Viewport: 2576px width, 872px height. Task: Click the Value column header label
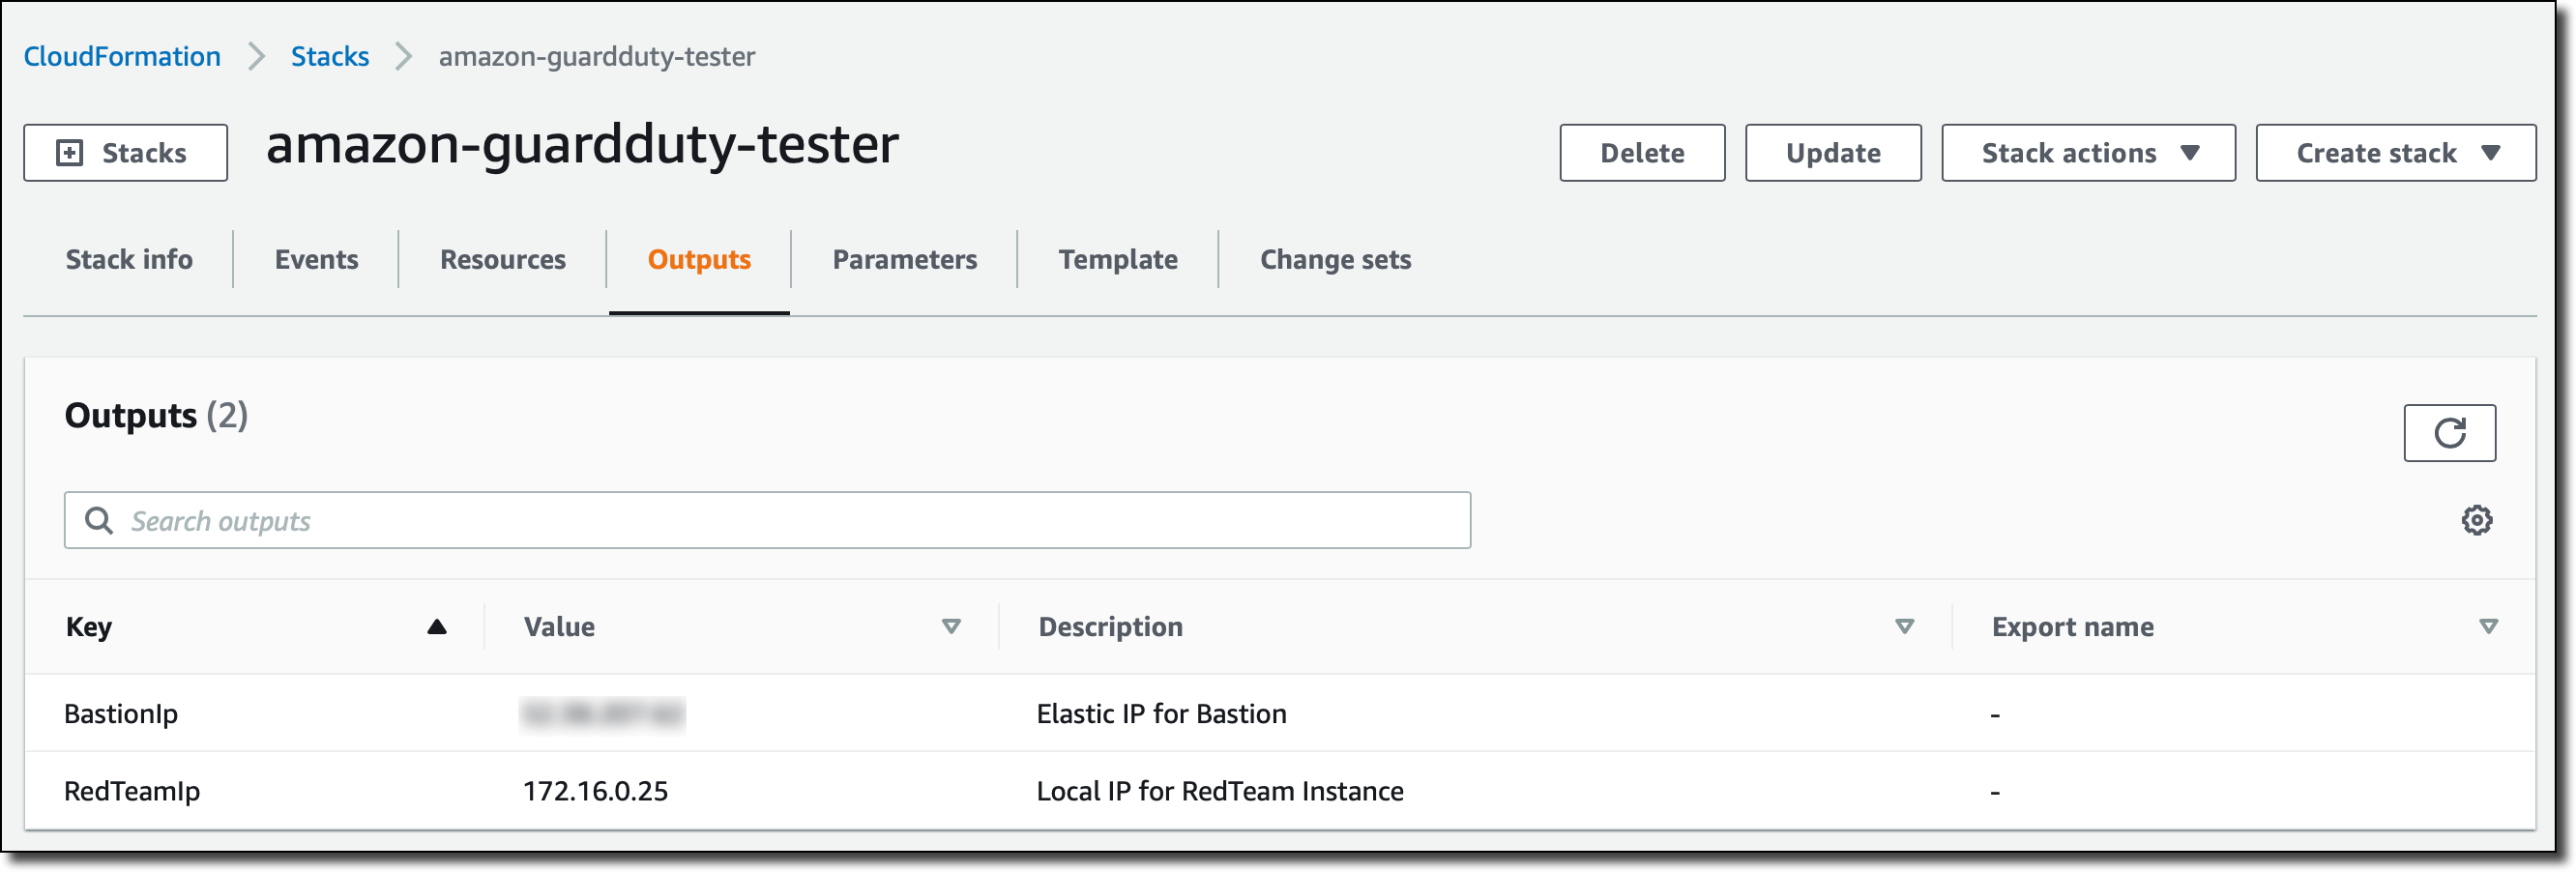[x=559, y=627]
